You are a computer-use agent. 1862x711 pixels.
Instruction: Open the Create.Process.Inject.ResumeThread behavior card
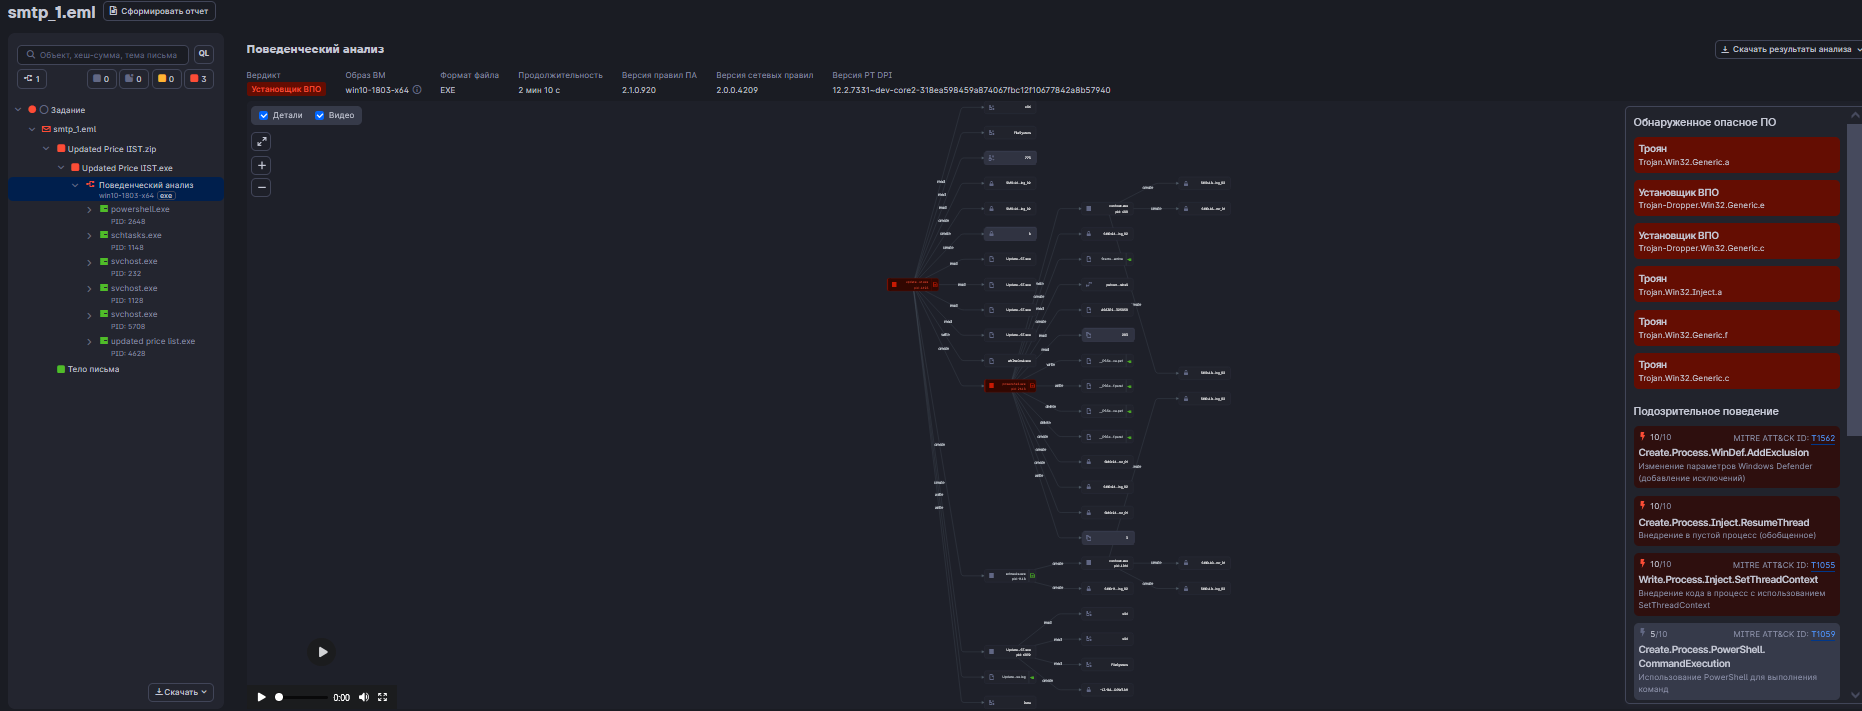(x=1736, y=521)
